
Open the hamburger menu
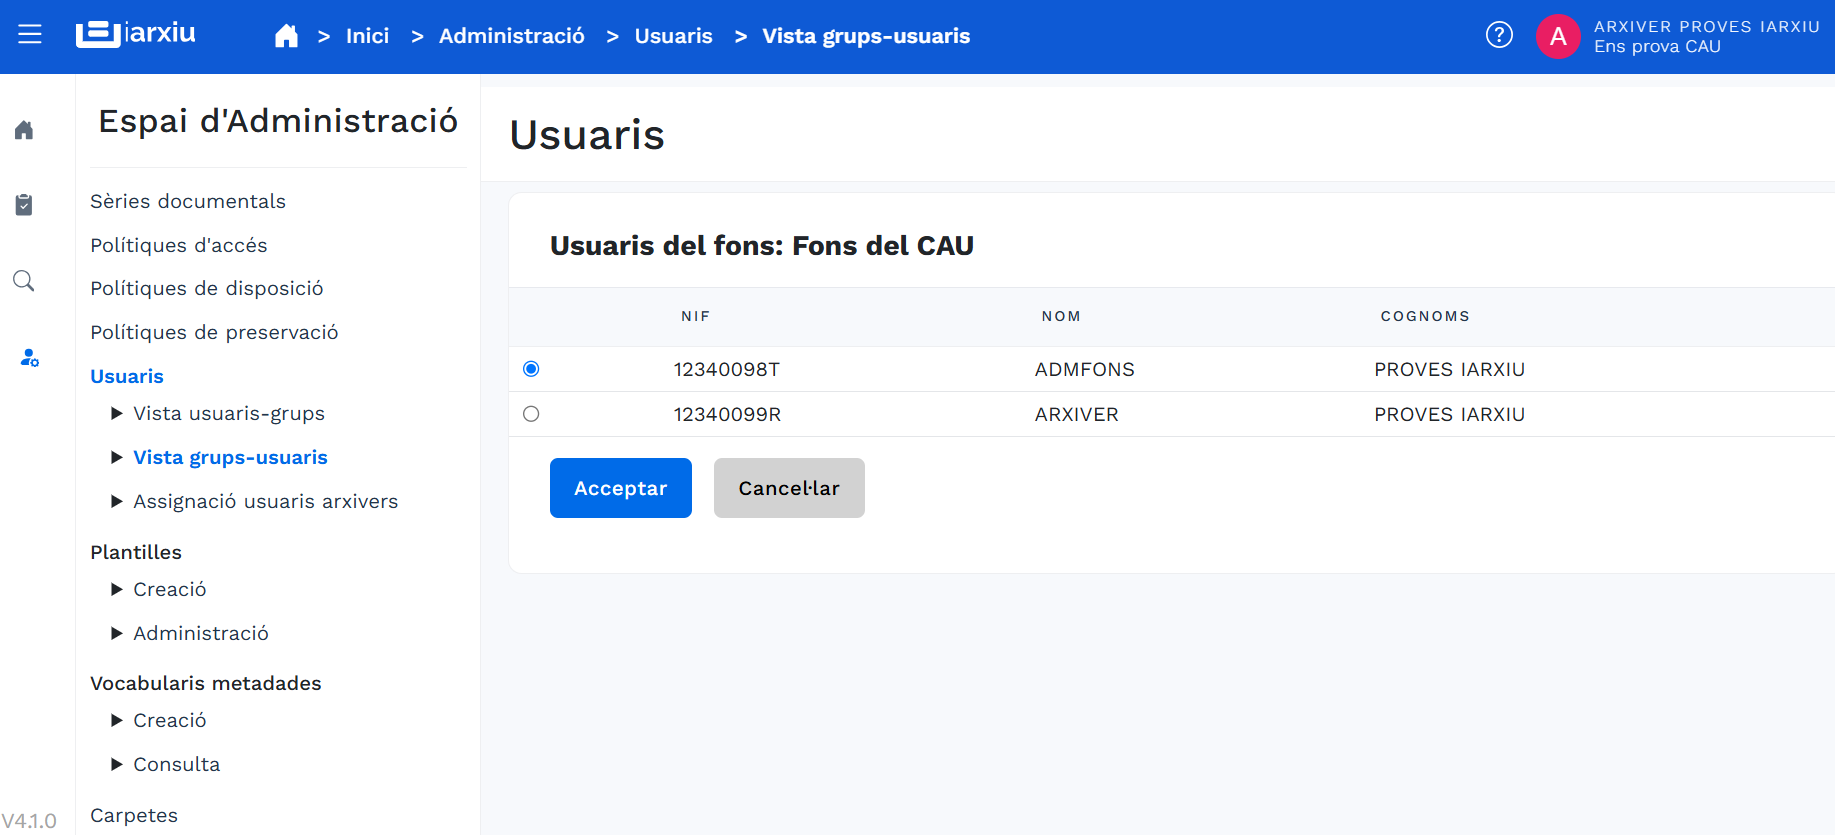30,35
